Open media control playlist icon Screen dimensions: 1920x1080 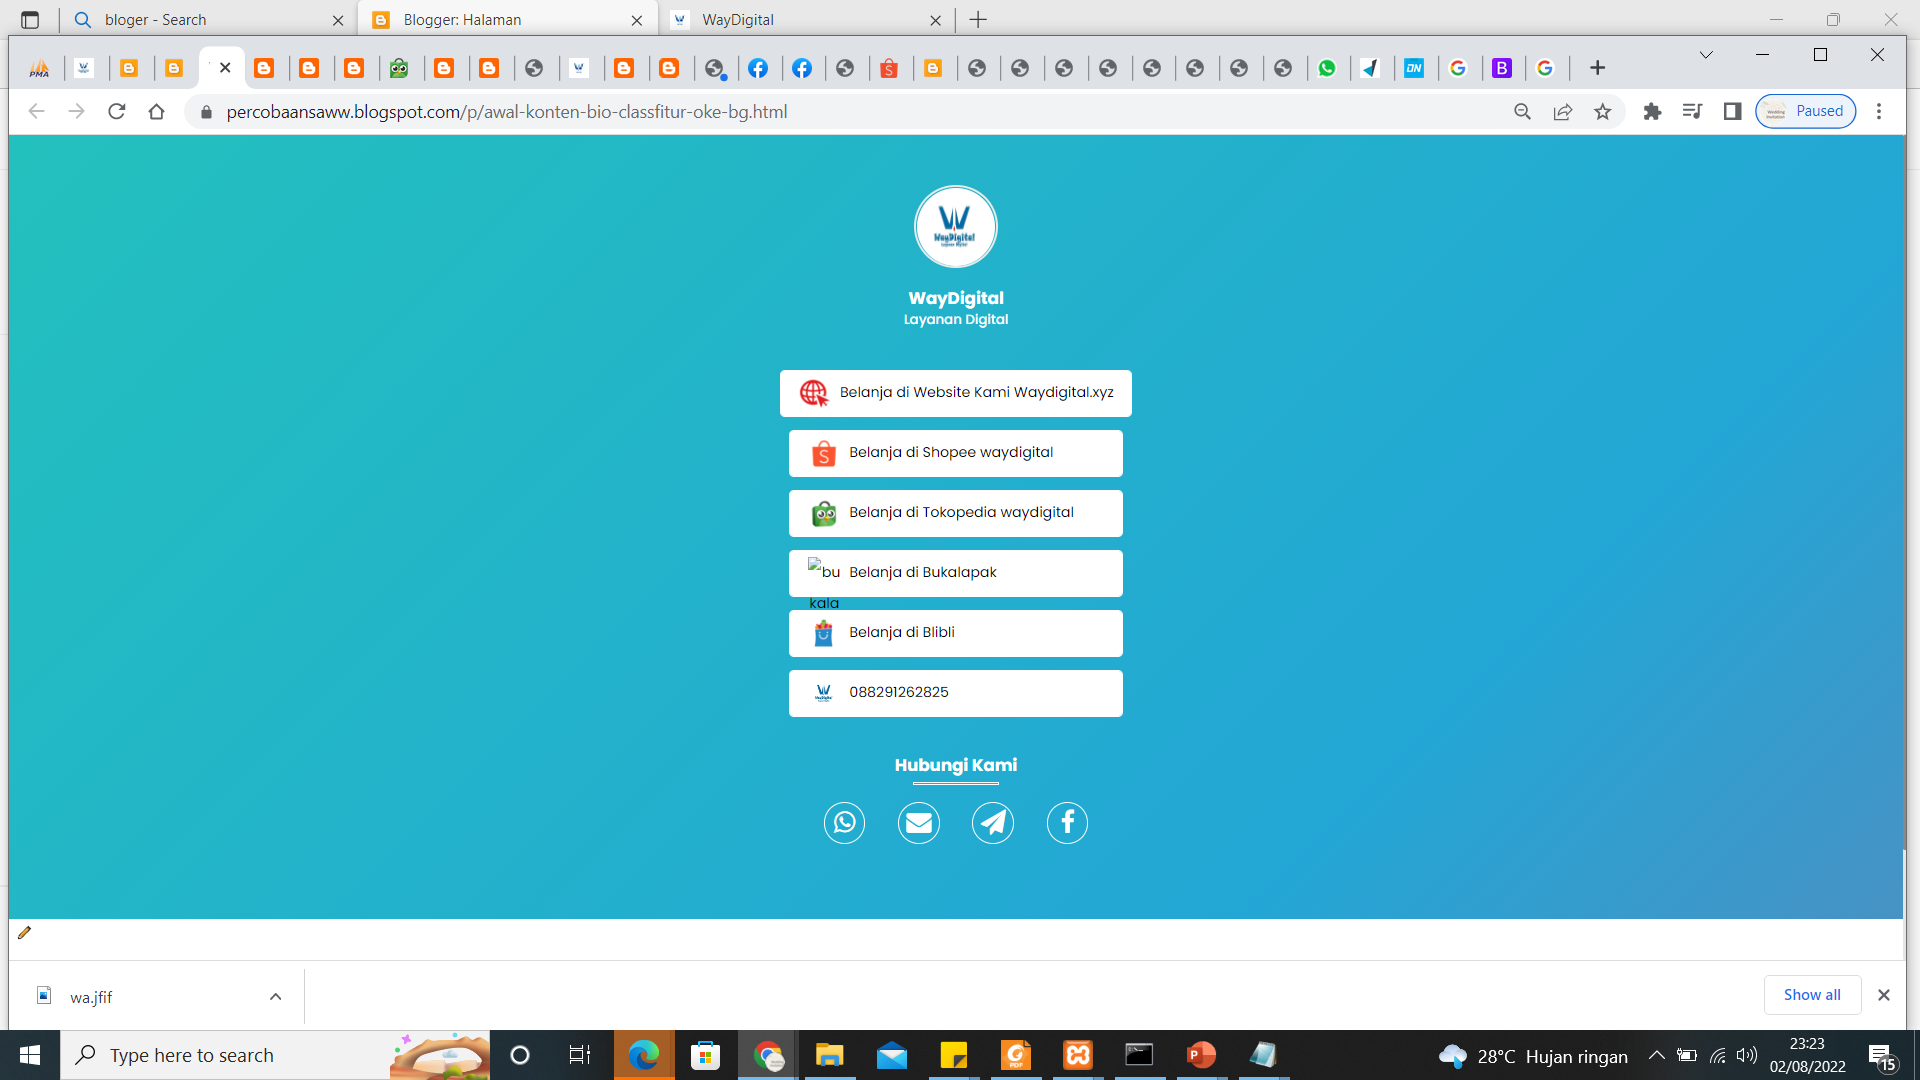1692,112
